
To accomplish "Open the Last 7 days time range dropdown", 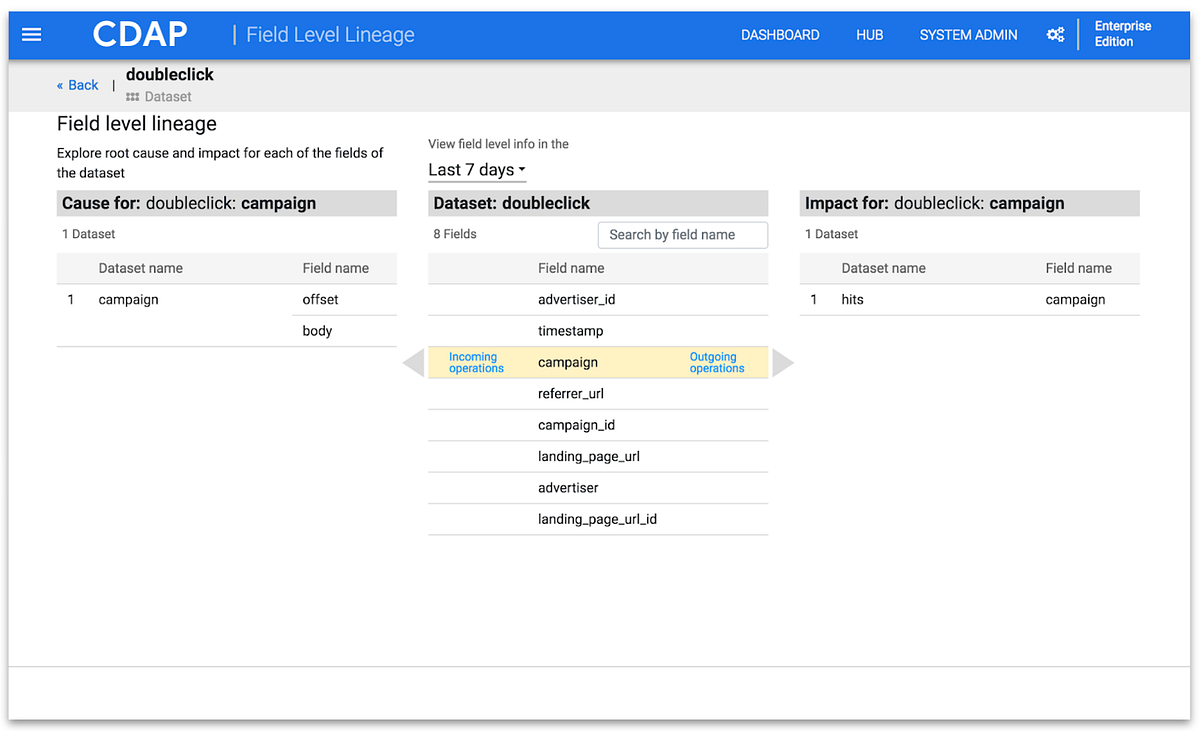I will (x=477, y=170).
